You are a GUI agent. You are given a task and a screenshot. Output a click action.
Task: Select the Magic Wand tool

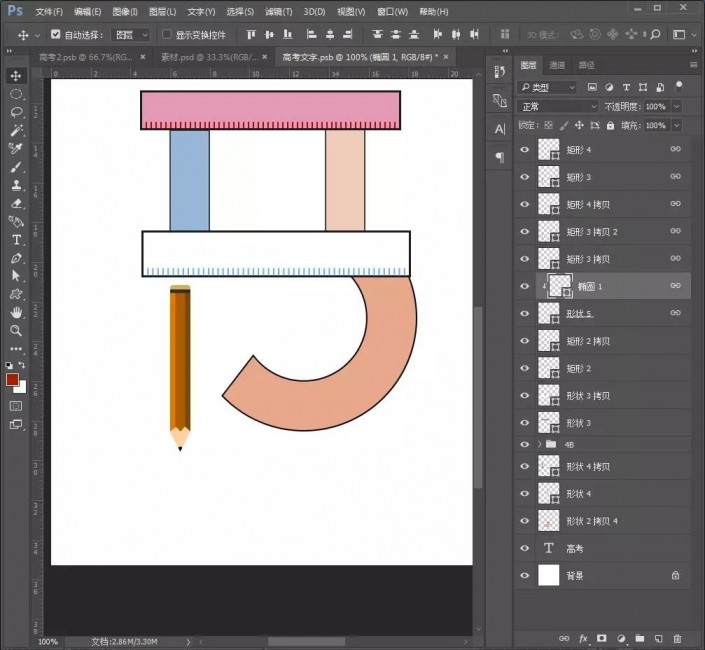tap(16, 130)
